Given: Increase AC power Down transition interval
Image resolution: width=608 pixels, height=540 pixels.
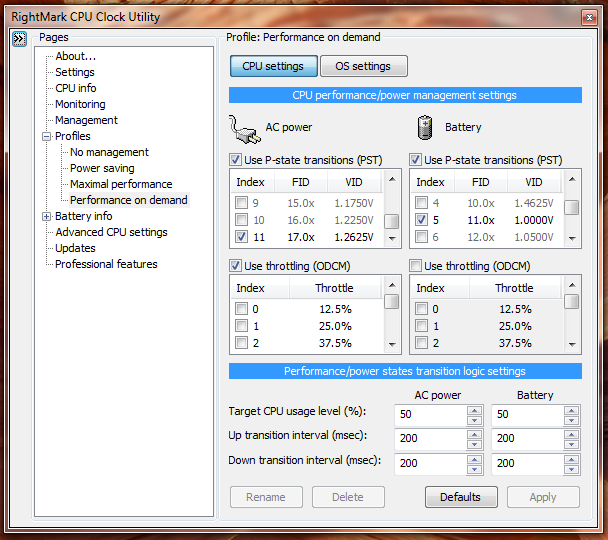Looking at the screenshot, I should pos(475,459).
